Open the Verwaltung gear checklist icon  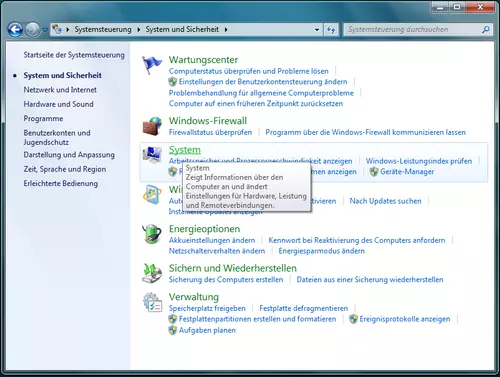(152, 302)
